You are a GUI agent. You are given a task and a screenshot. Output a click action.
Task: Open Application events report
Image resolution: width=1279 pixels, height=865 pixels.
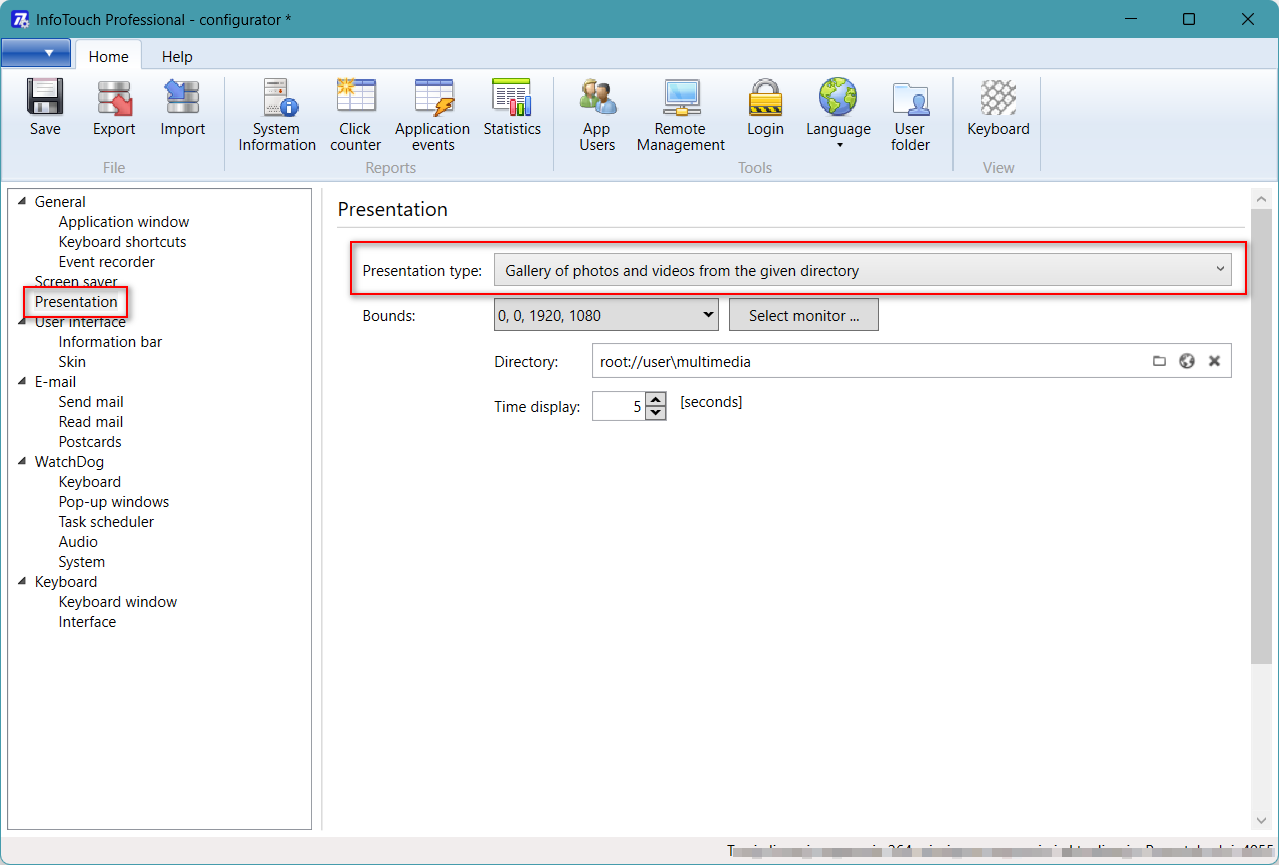432,115
